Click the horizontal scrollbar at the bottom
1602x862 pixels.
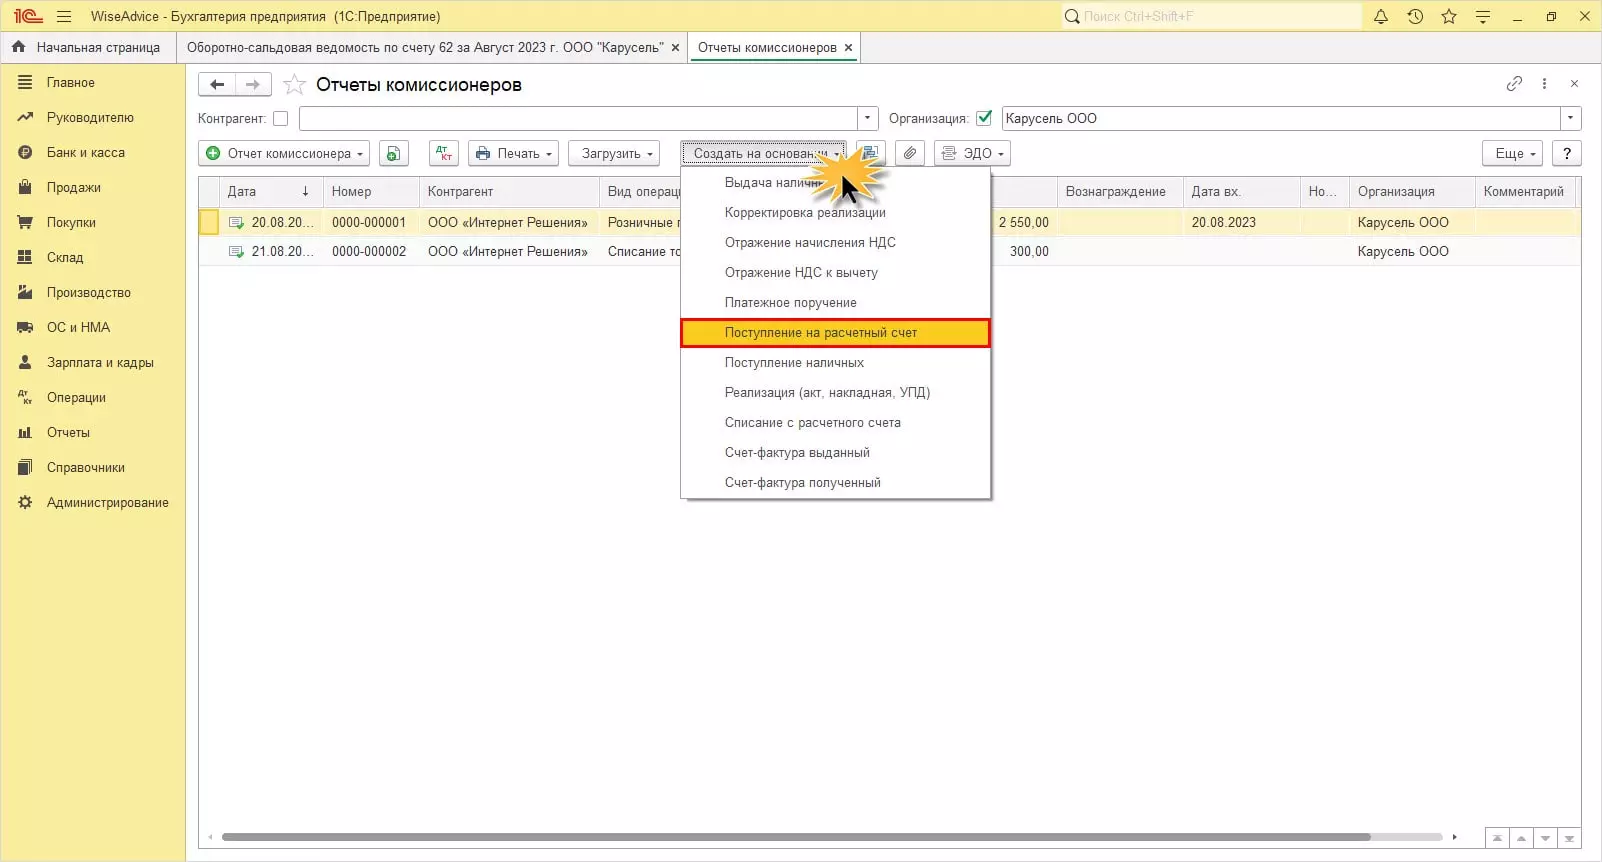coord(795,837)
